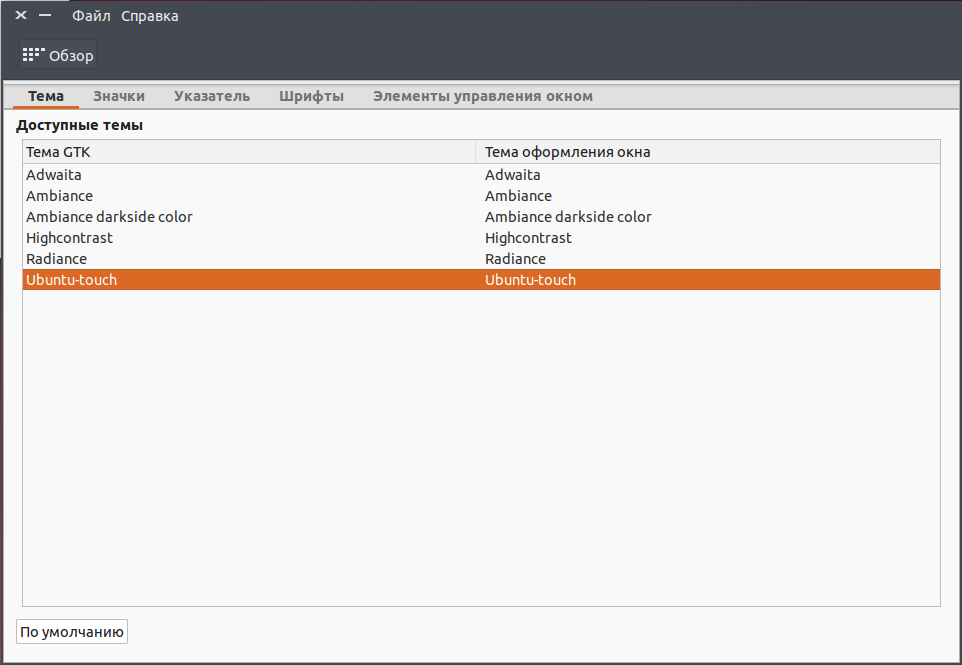Open Элементы управления окном tab

(x=483, y=96)
